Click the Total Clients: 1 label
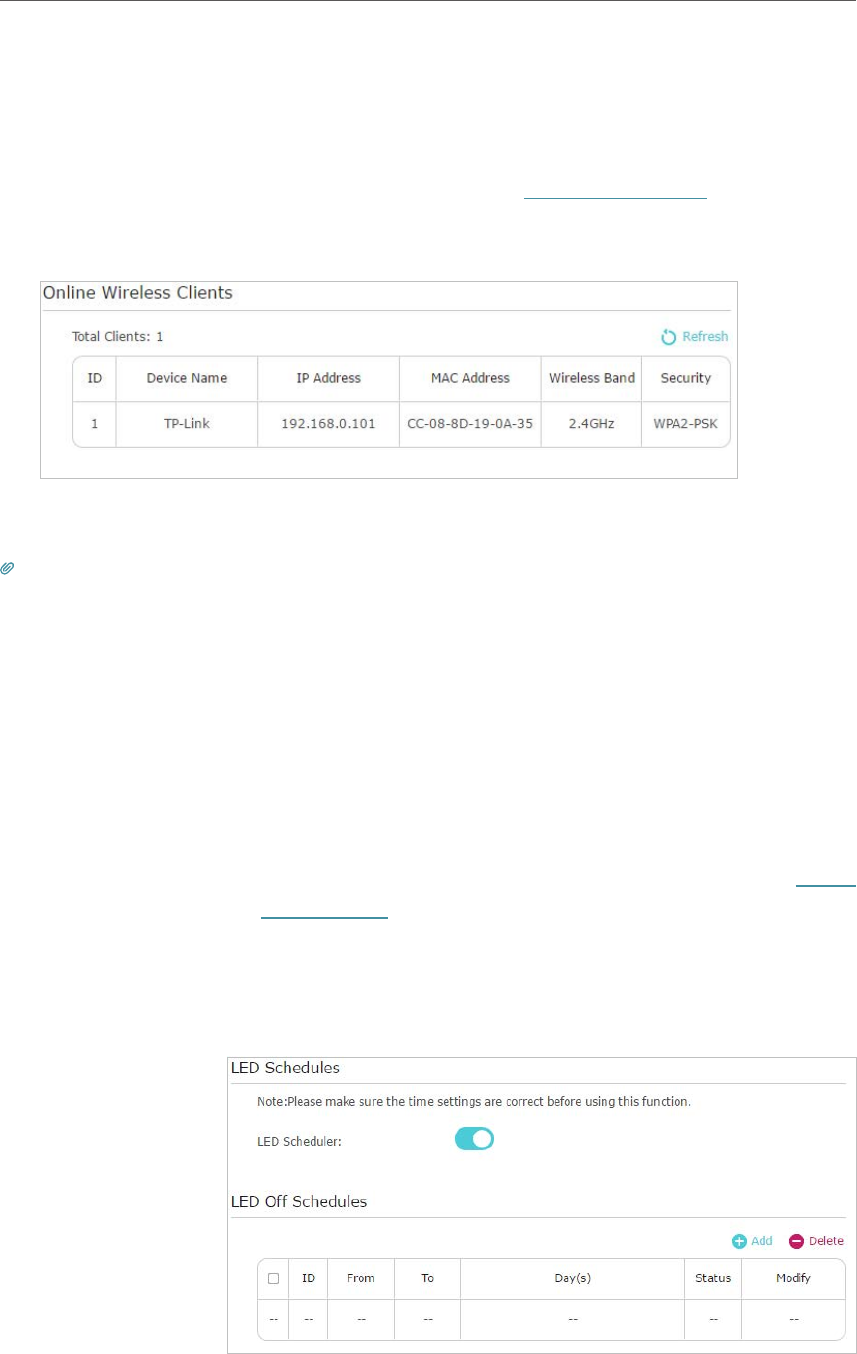 (x=118, y=338)
